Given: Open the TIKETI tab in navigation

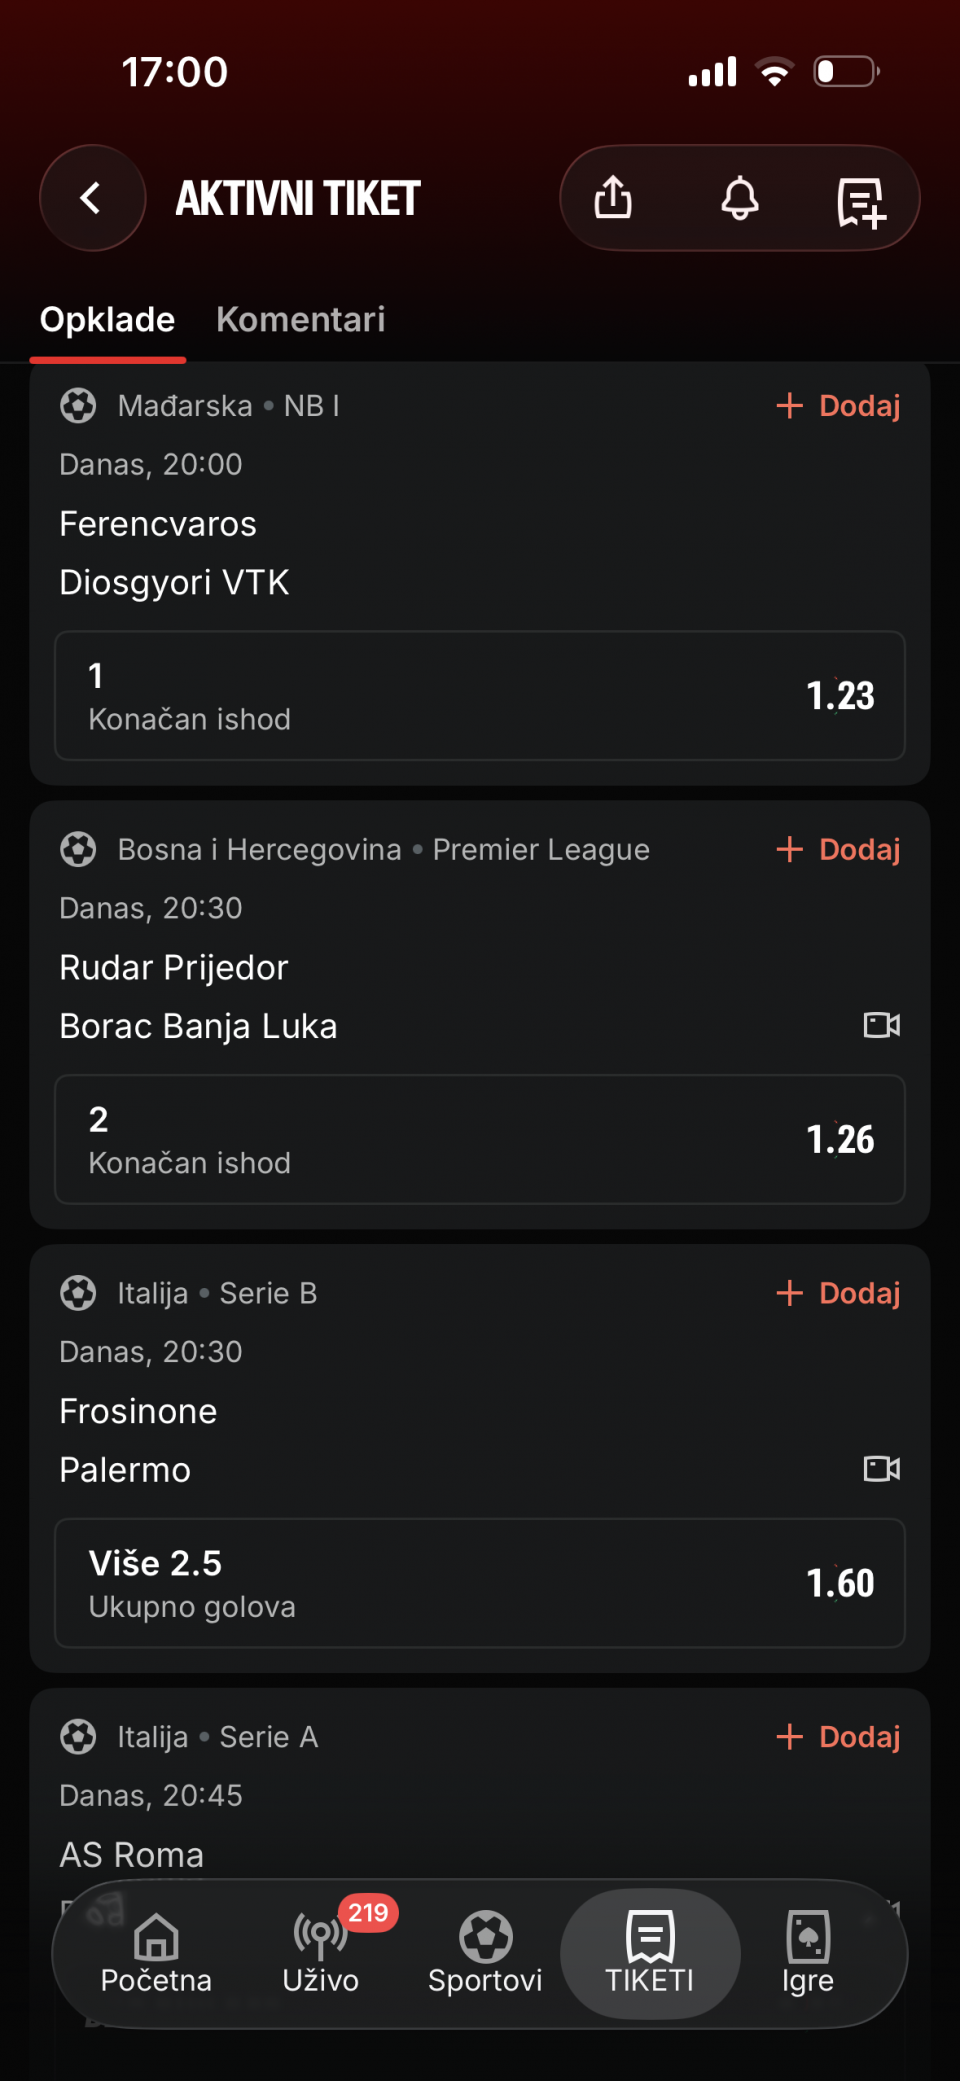Looking at the screenshot, I should 650,1954.
